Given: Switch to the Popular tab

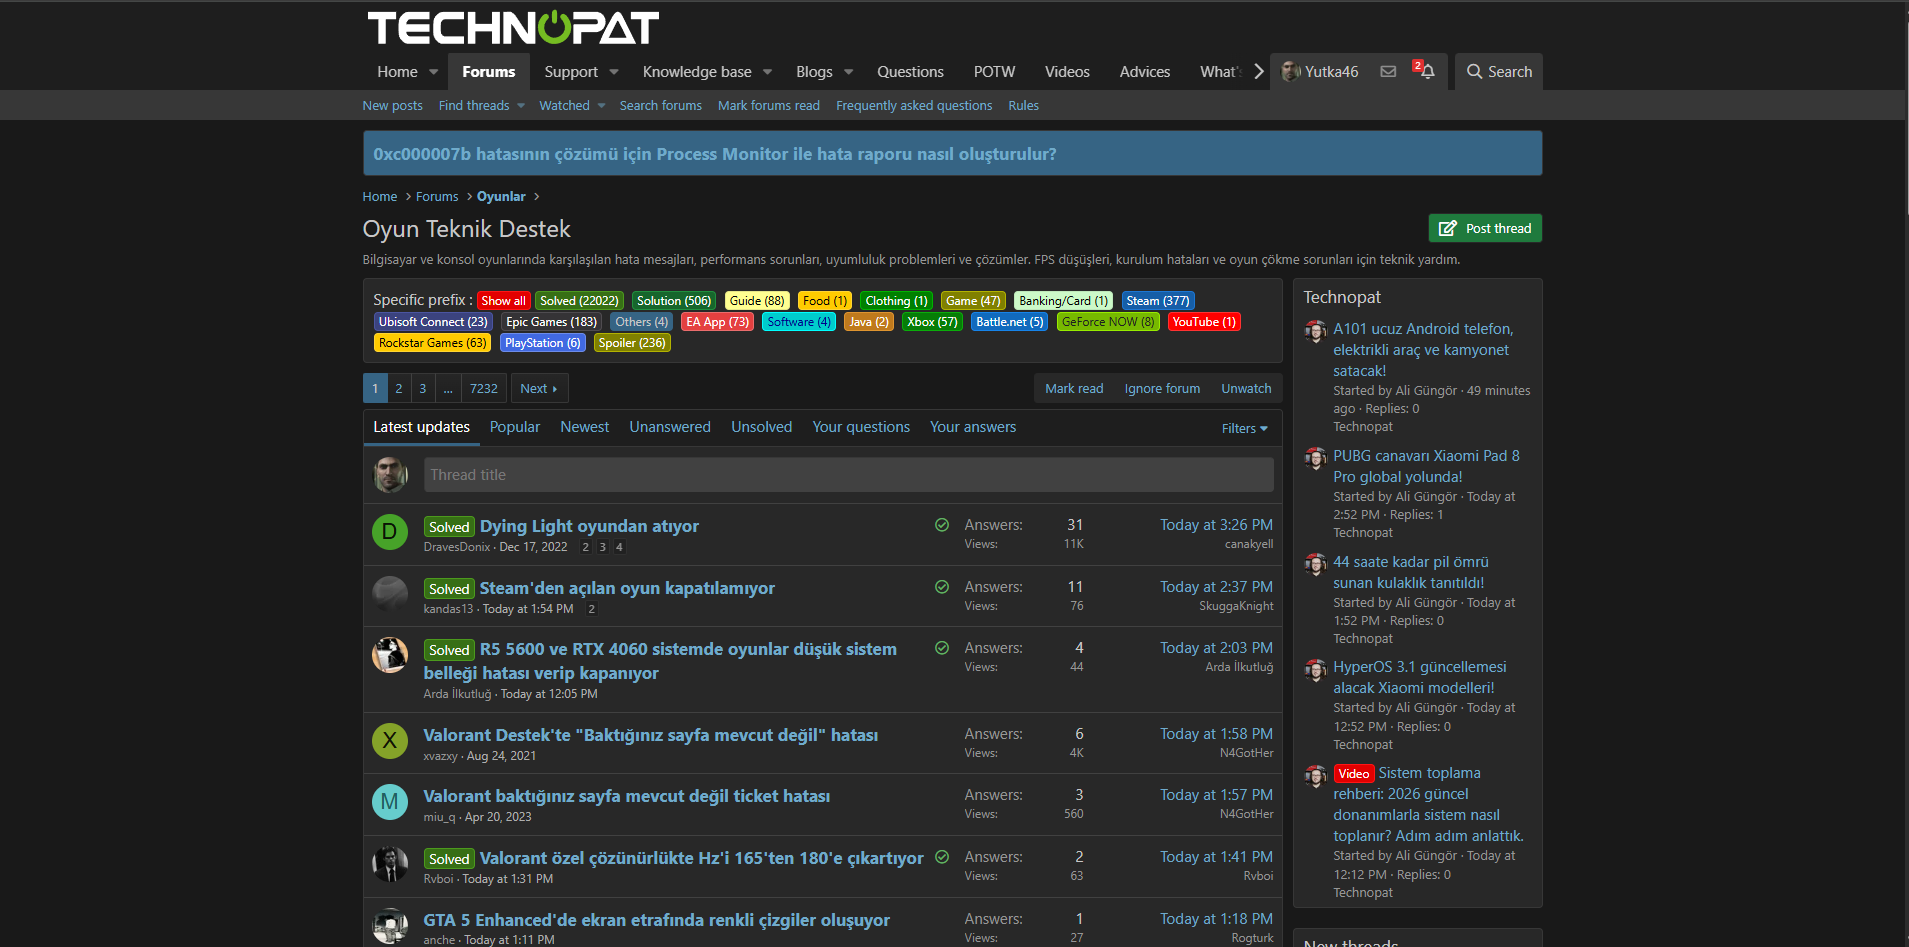Looking at the screenshot, I should tap(515, 427).
